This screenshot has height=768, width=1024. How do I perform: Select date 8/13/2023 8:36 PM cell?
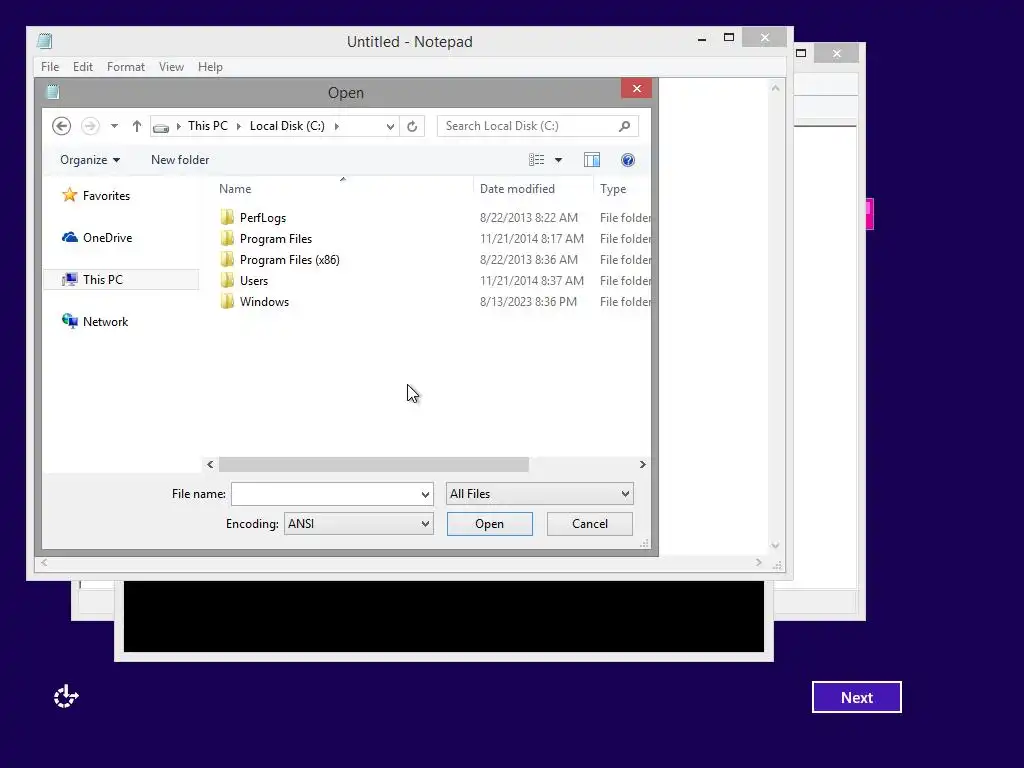click(x=528, y=302)
